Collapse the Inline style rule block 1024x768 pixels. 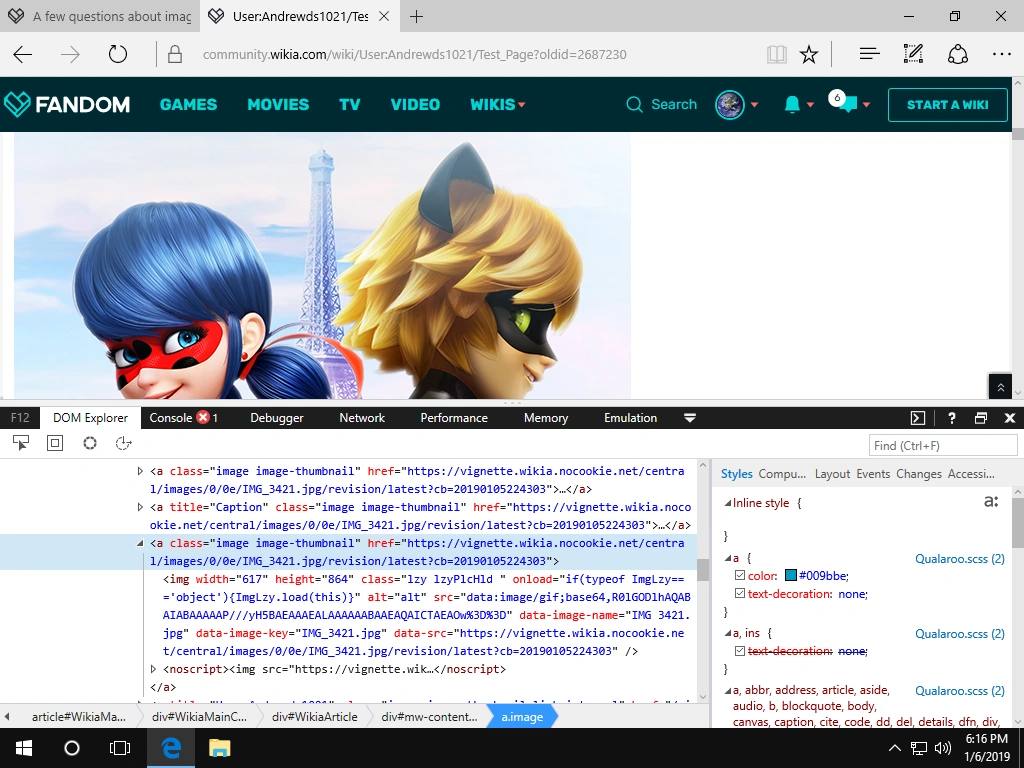tap(727, 504)
